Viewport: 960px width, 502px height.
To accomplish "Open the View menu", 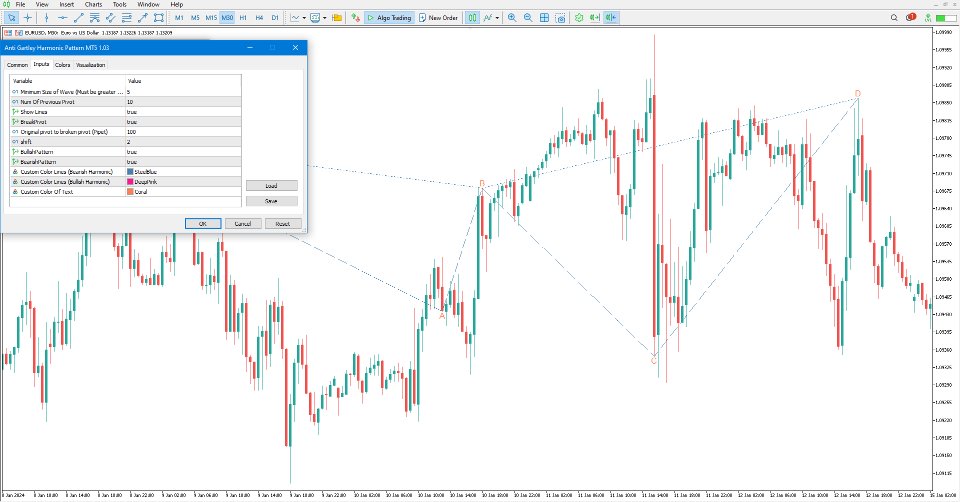I will point(42,4).
